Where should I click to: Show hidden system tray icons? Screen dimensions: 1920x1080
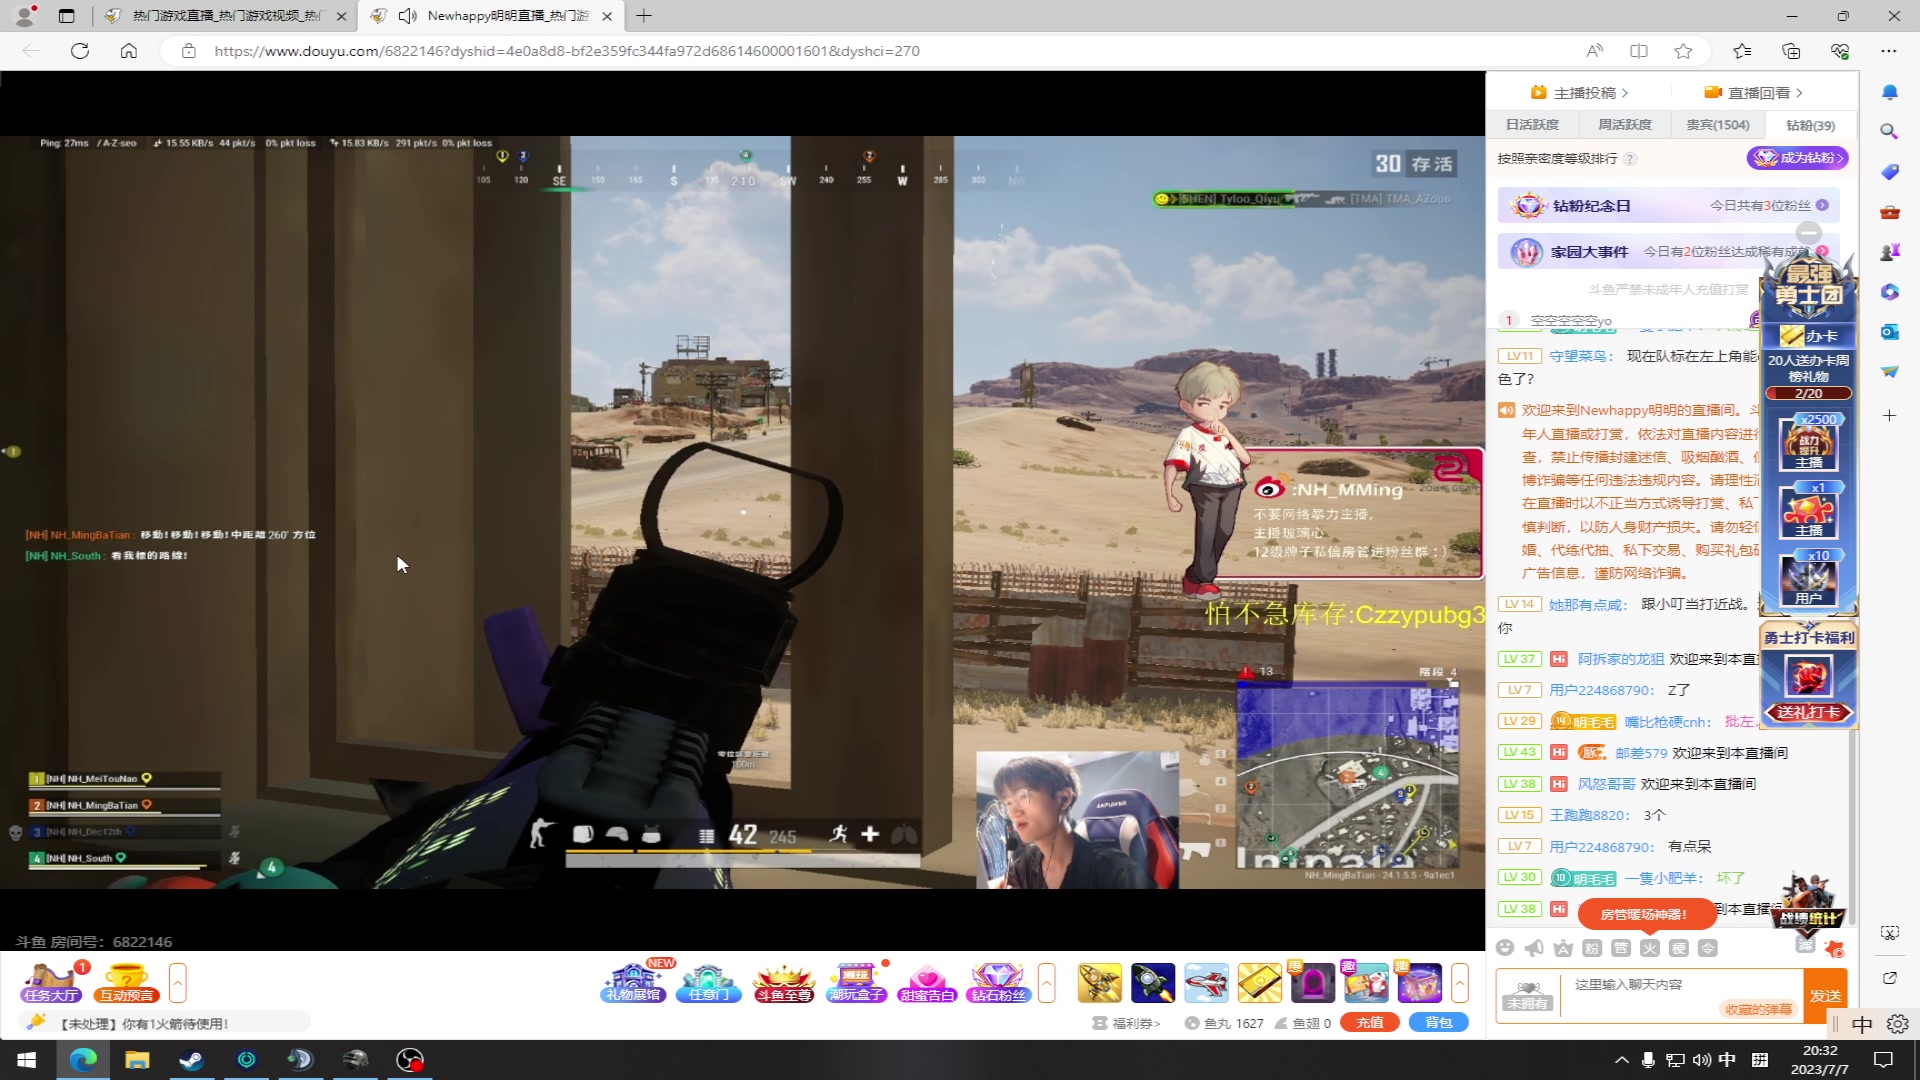click(1621, 1060)
